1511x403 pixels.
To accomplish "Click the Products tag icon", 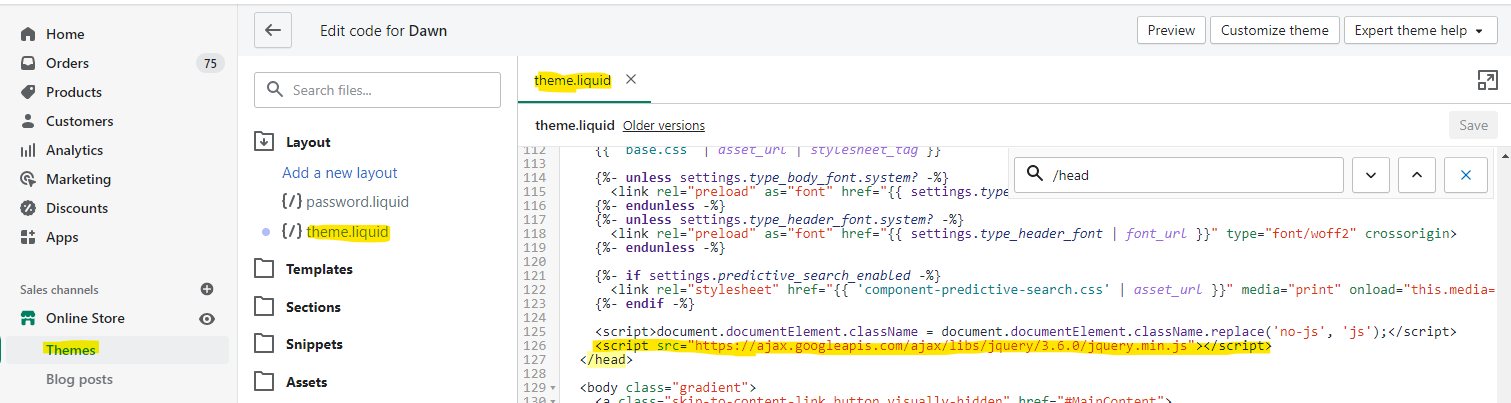I will tap(28, 92).
